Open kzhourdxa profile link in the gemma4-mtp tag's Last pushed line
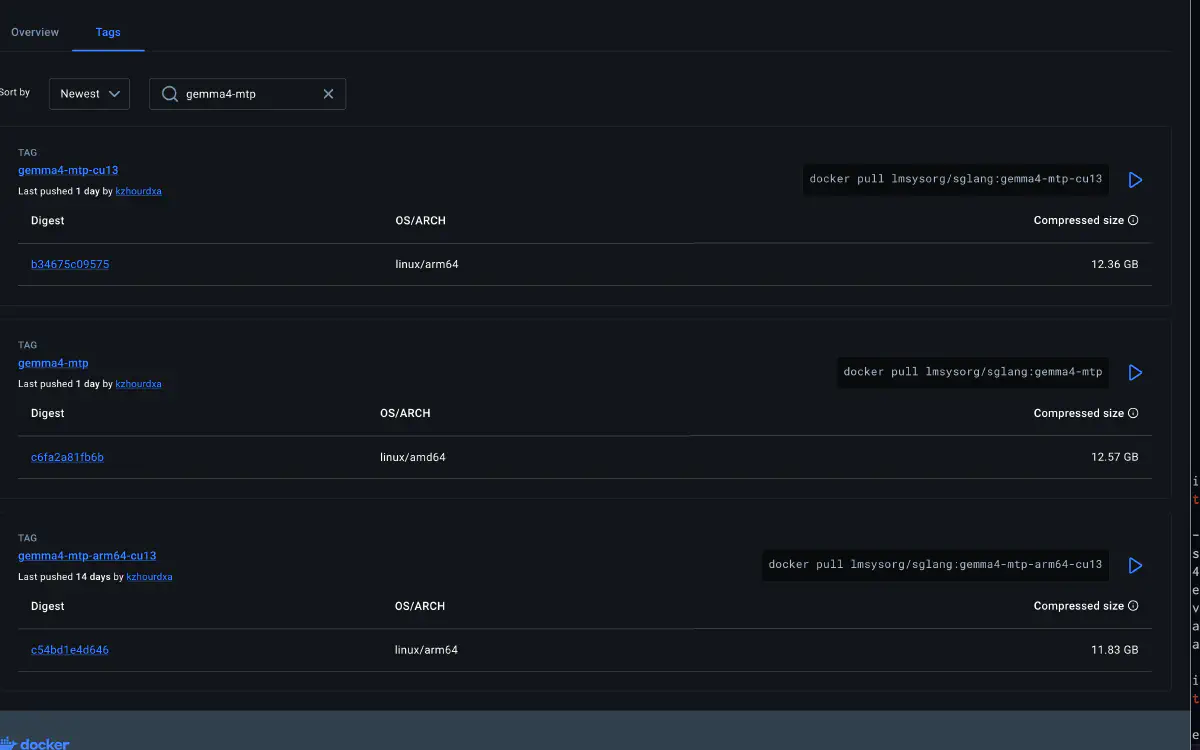Screen dimensions: 1200x750 [138, 384]
